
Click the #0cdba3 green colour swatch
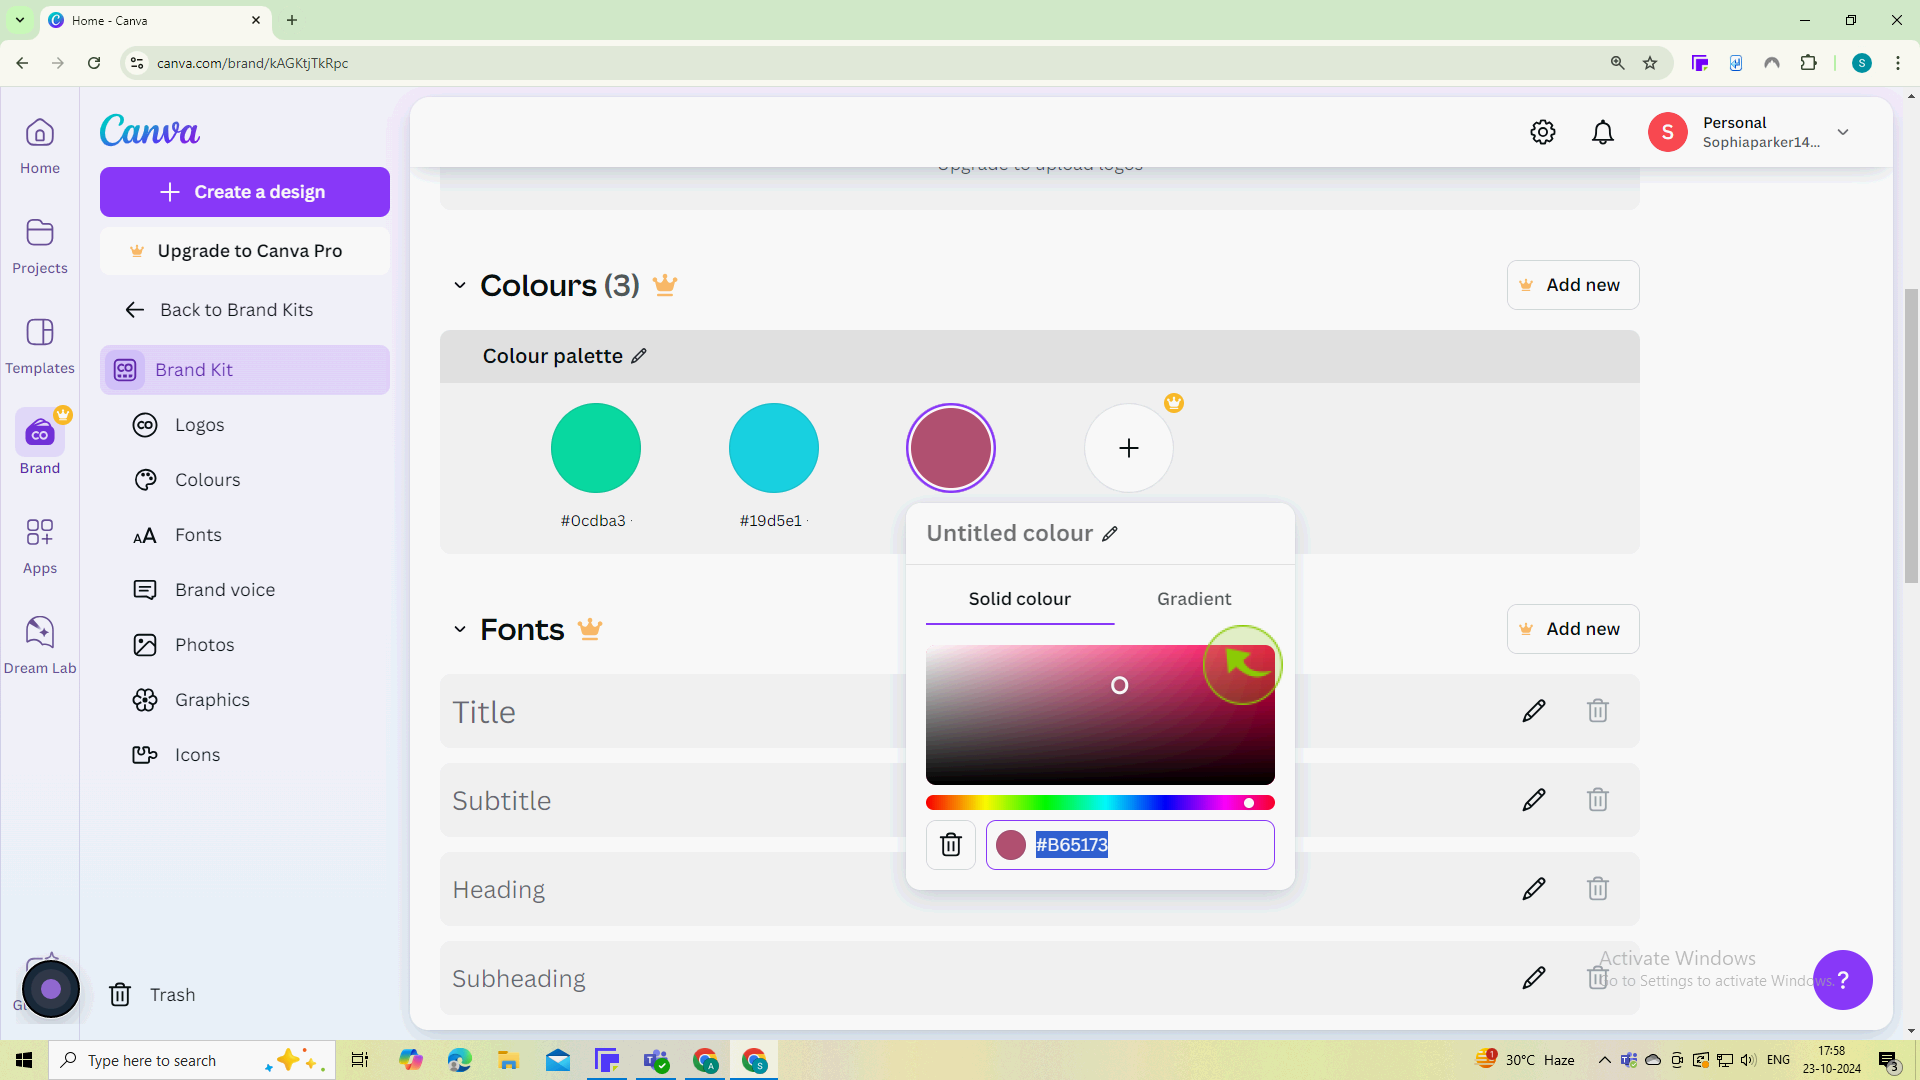pyautogui.click(x=595, y=448)
